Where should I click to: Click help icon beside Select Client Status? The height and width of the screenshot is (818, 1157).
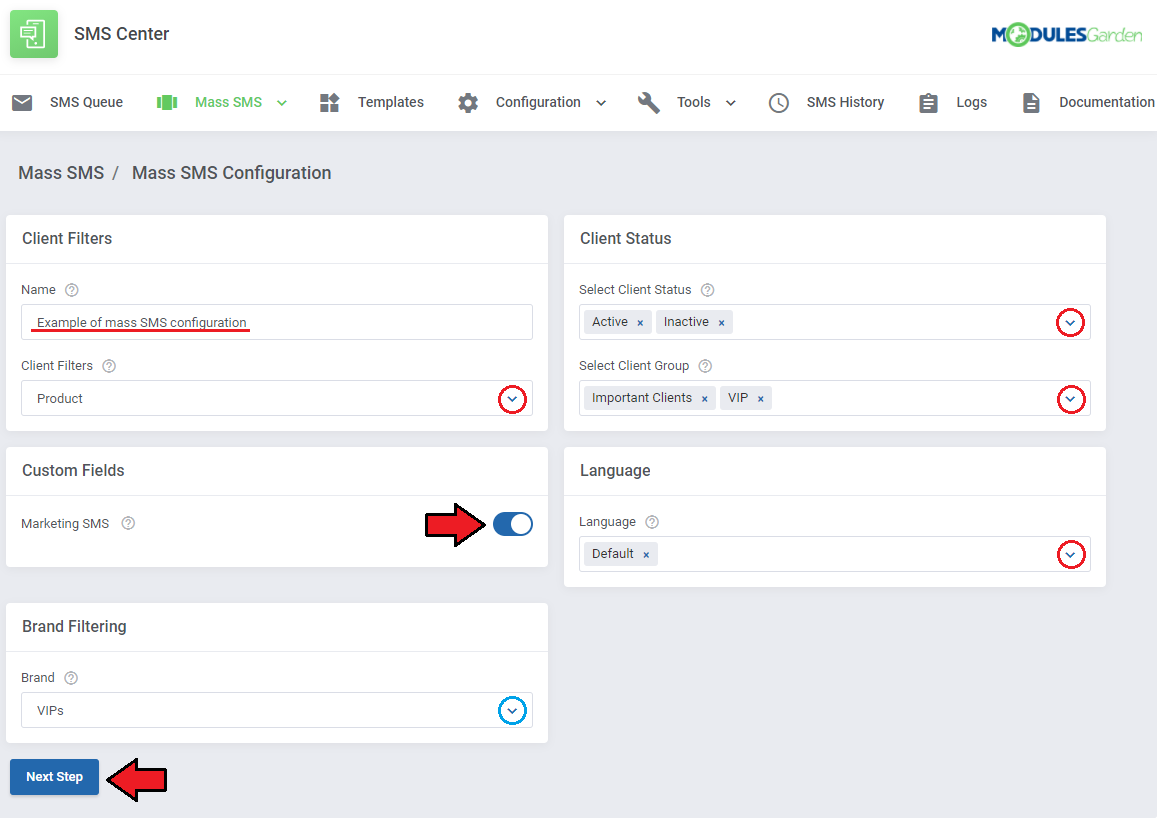[708, 290]
